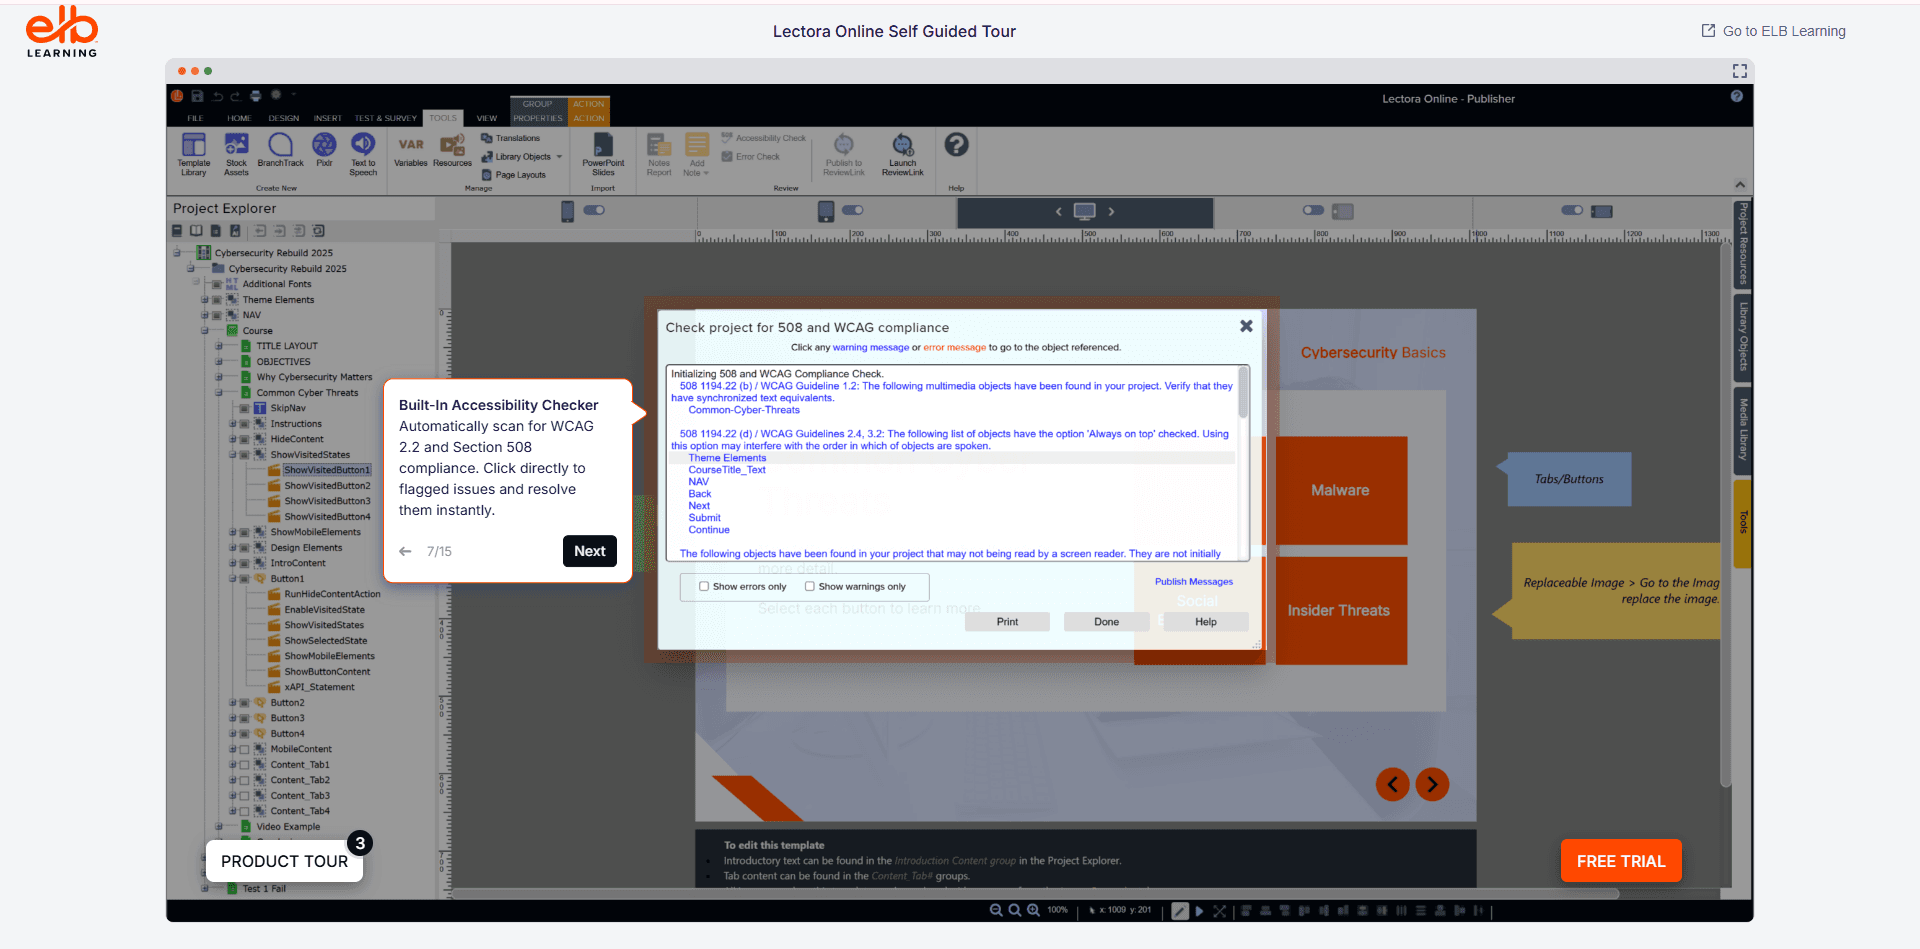
Task: Open the Text to Speech tool
Action: click(363, 155)
